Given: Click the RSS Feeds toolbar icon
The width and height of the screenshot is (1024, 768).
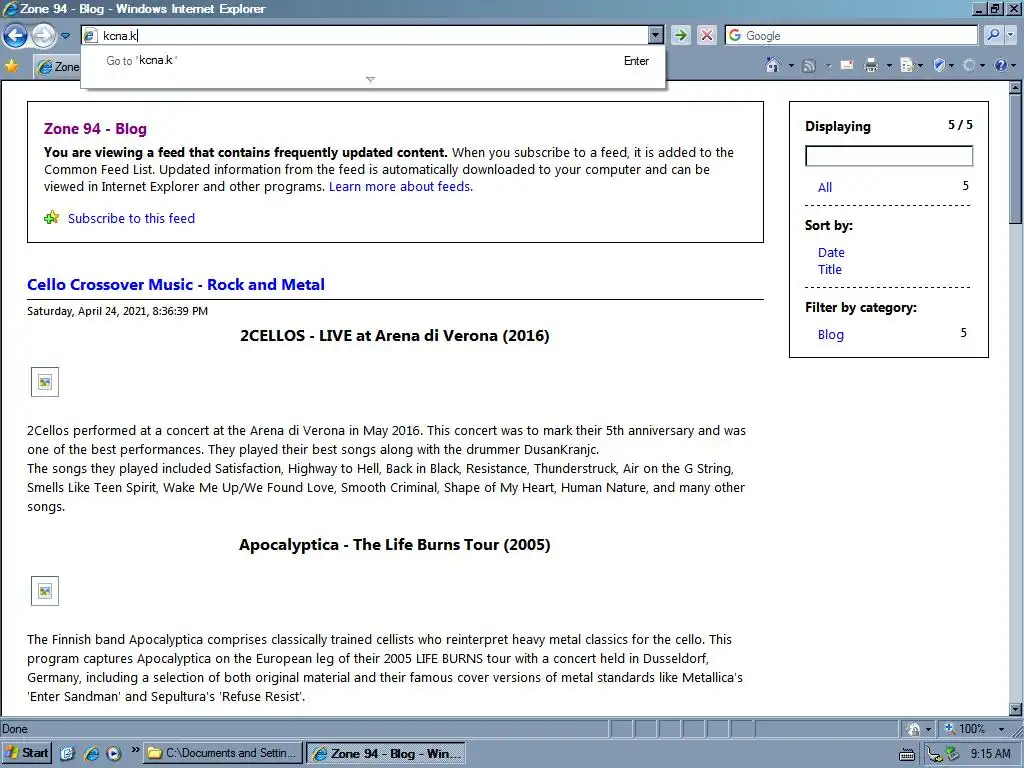Looking at the screenshot, I should click(x=809, y=65).
